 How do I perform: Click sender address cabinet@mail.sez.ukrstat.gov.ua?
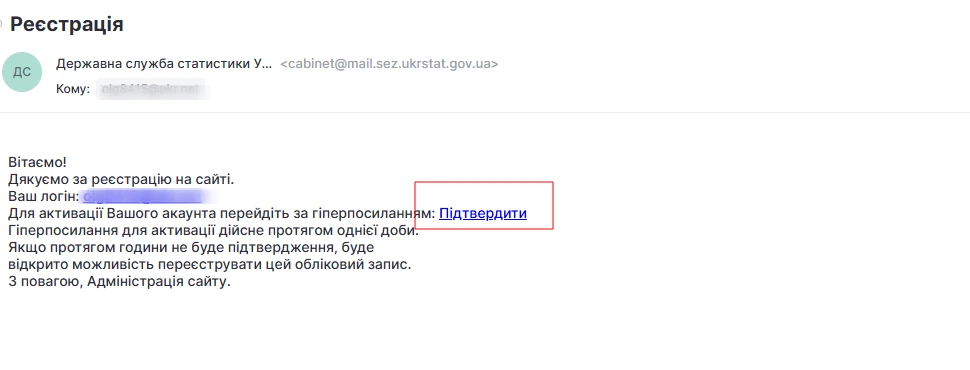389,64
